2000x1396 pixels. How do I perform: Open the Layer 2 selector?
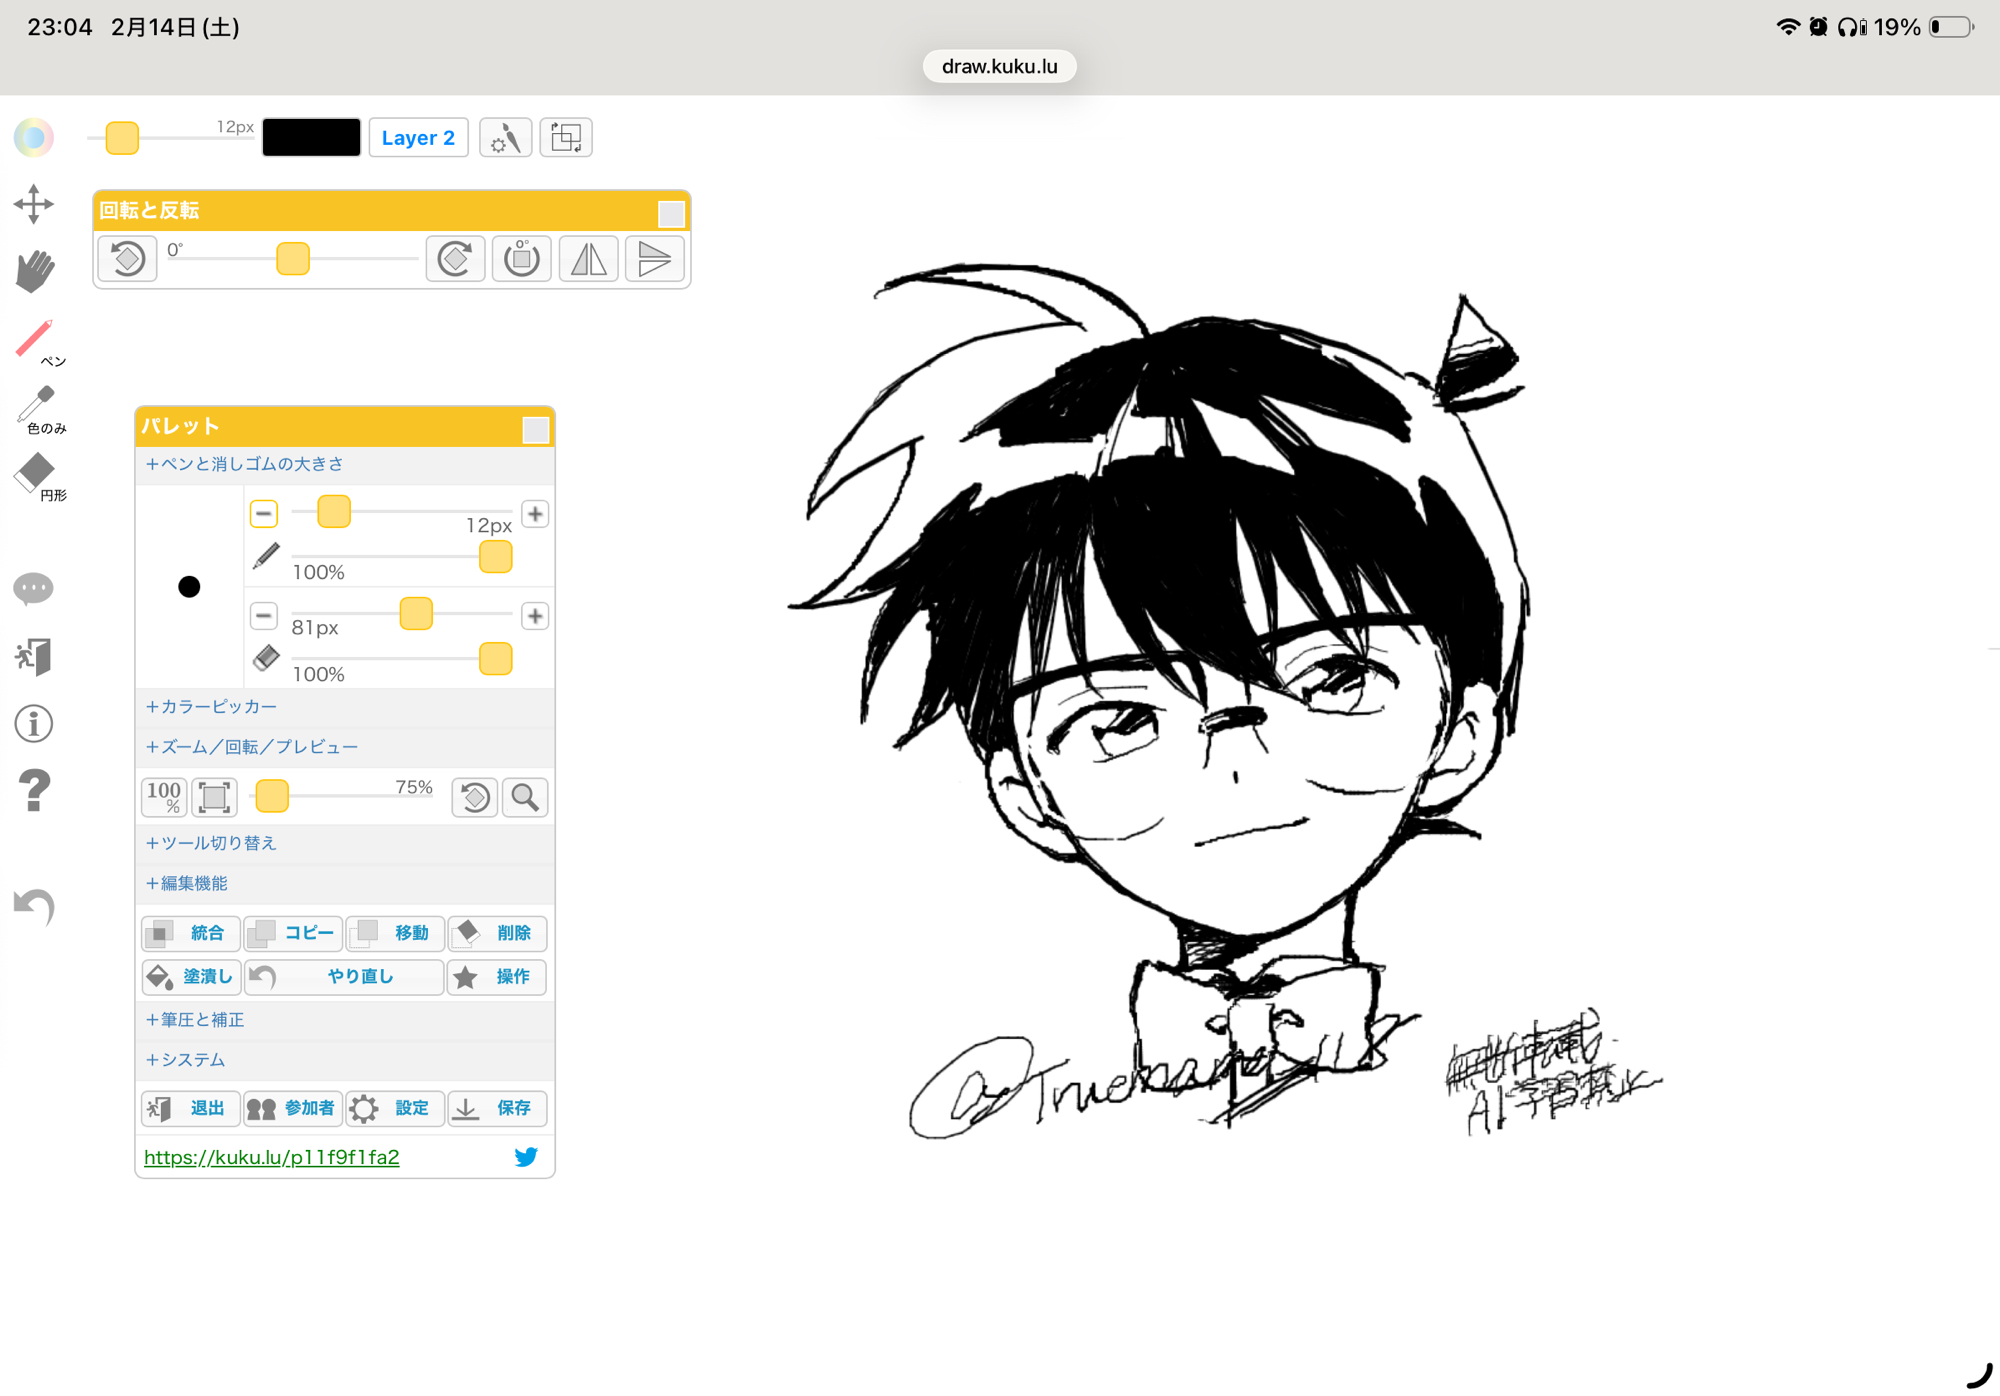tap(418, 138)
